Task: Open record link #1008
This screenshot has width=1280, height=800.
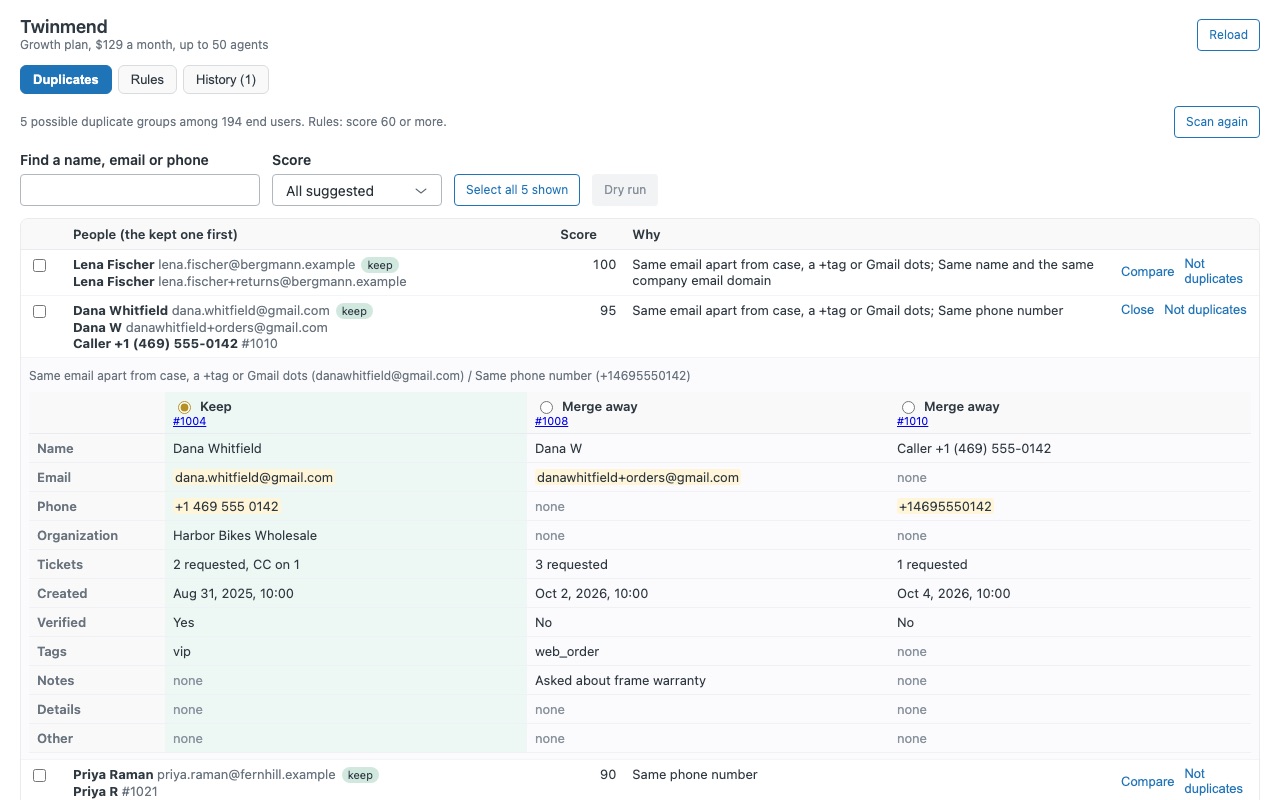Action: point(551,422)
